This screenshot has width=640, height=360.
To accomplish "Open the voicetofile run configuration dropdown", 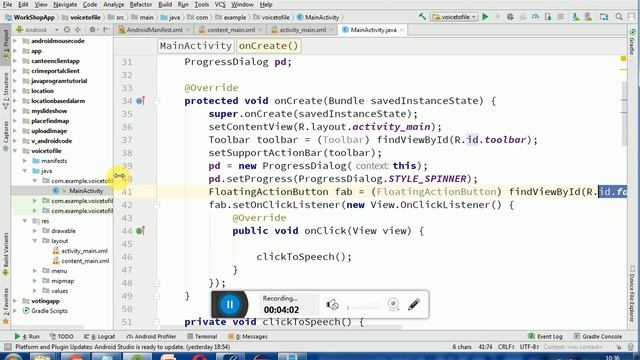I will click(454, 17).
